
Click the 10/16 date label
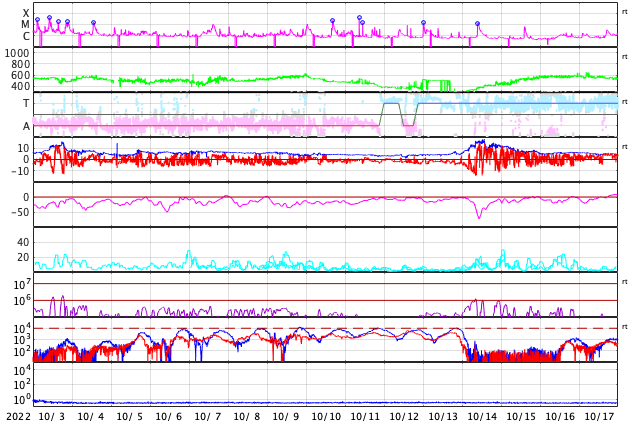point(560,416)
